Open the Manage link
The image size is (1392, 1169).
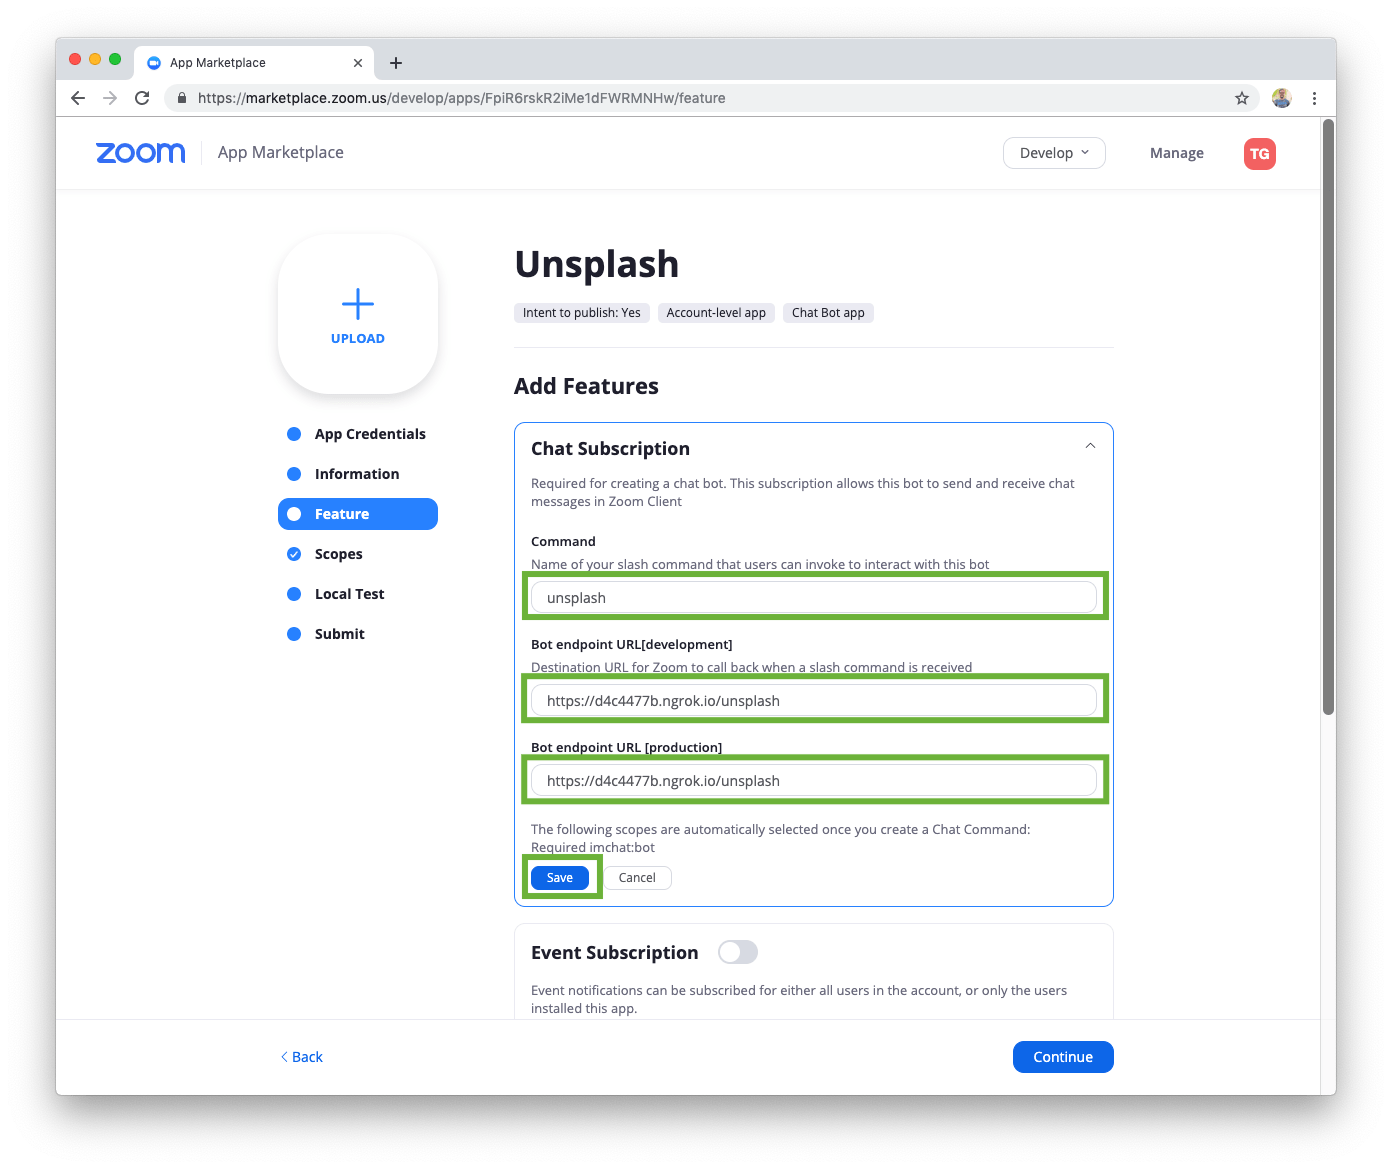coord(1177,153)
